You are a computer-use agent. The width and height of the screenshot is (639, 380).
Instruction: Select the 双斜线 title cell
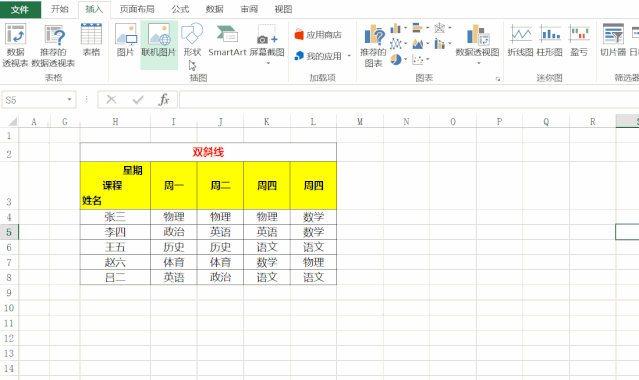pos(208,152)
